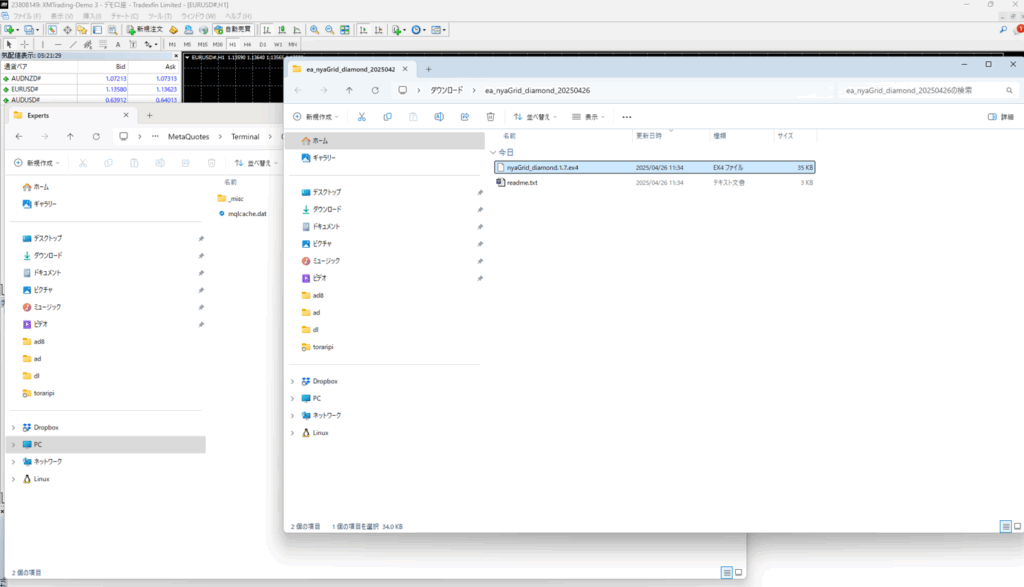Click the copy icon in front Explorer
The width and height of the screenshot is (1024, 587).
387,117
